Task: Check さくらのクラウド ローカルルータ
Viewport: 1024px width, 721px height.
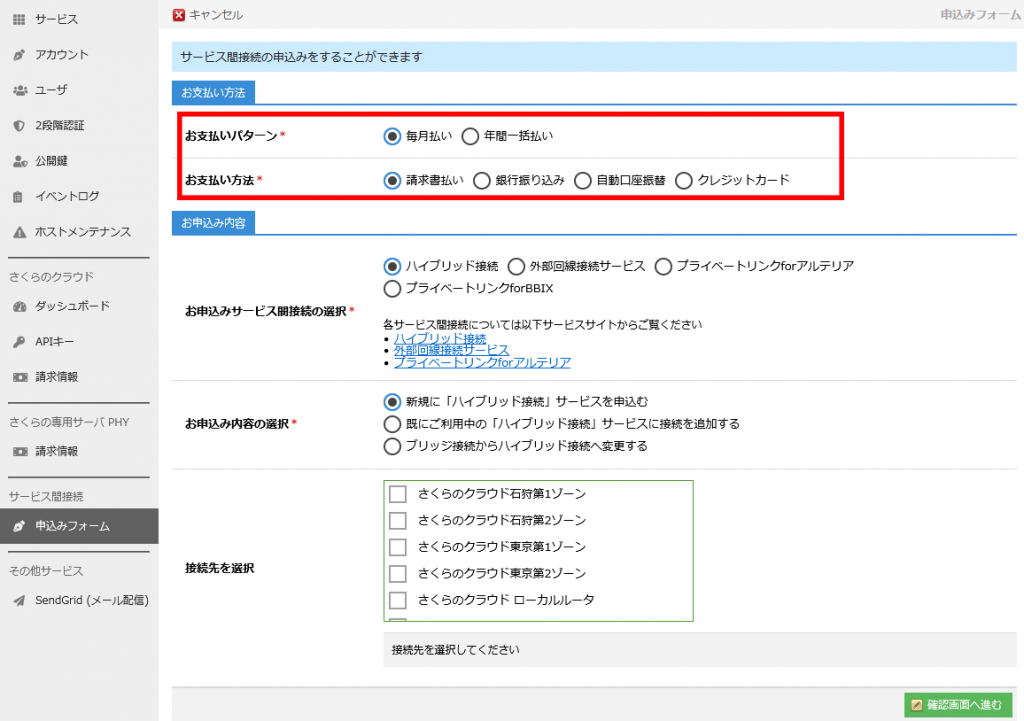Action: point(398,600)
